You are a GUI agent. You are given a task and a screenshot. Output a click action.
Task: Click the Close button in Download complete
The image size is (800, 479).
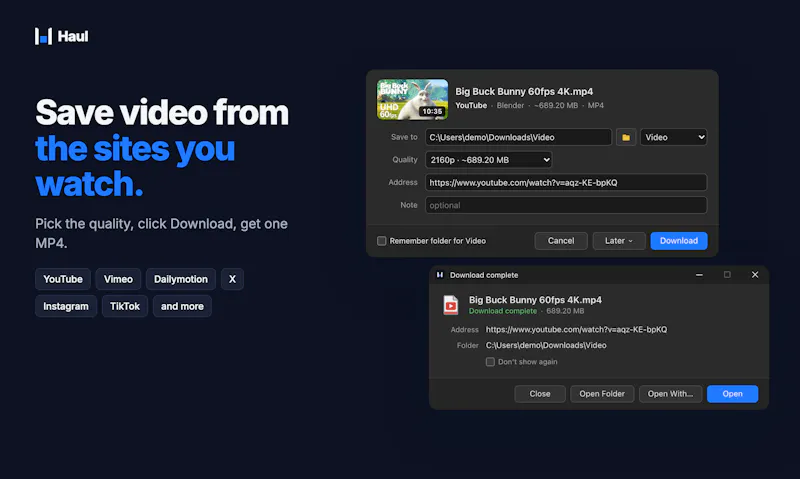[540, 394]
